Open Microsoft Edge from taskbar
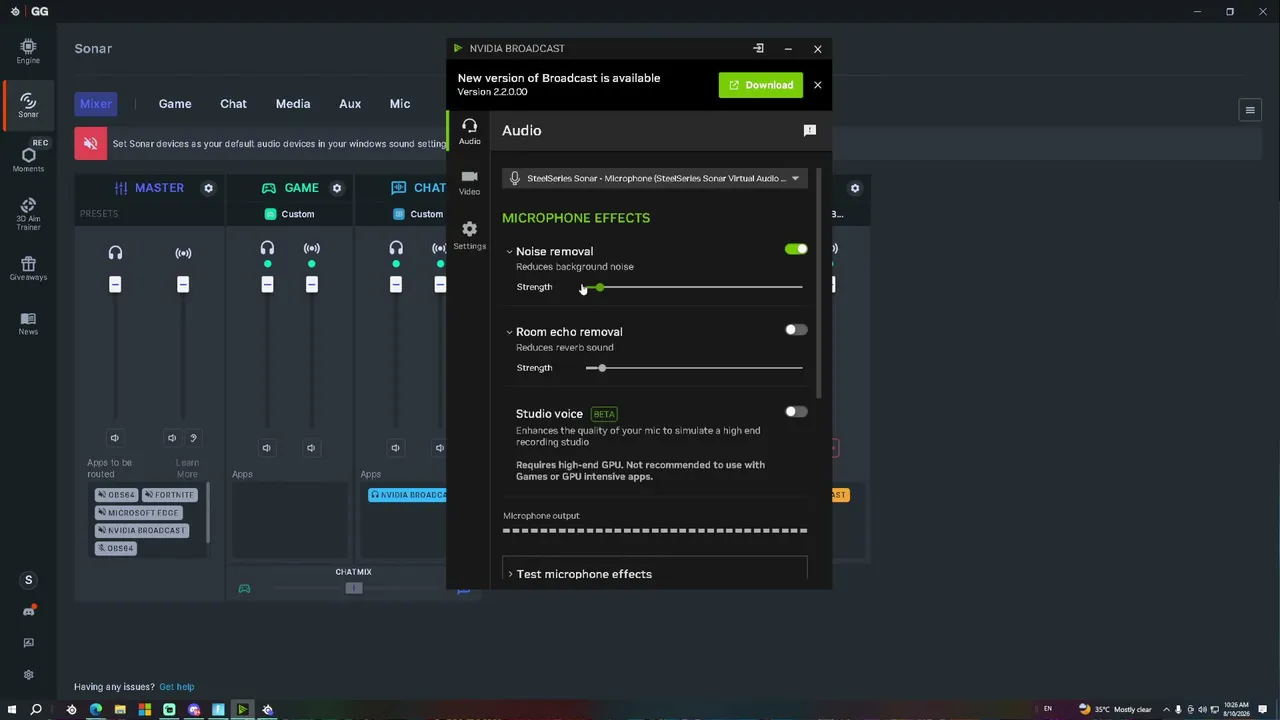Screen dimensions: 1280x720 click(96, 709)
